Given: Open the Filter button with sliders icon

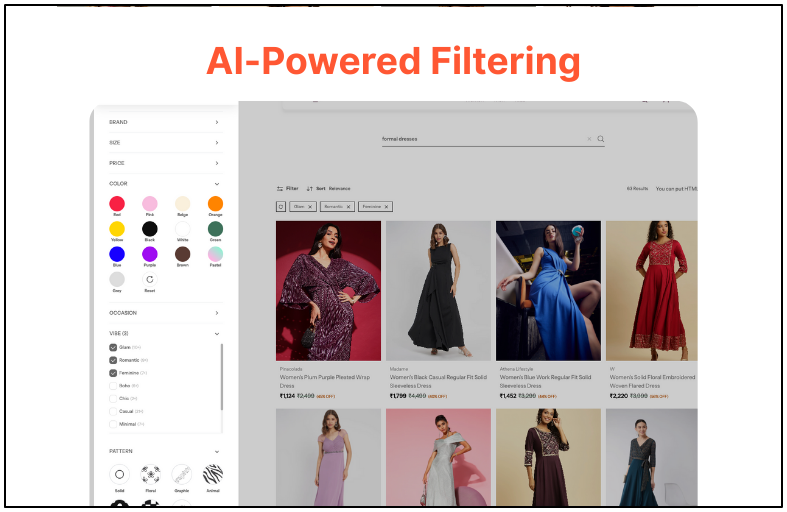Looking at the screenshot, I should point(287,189).
